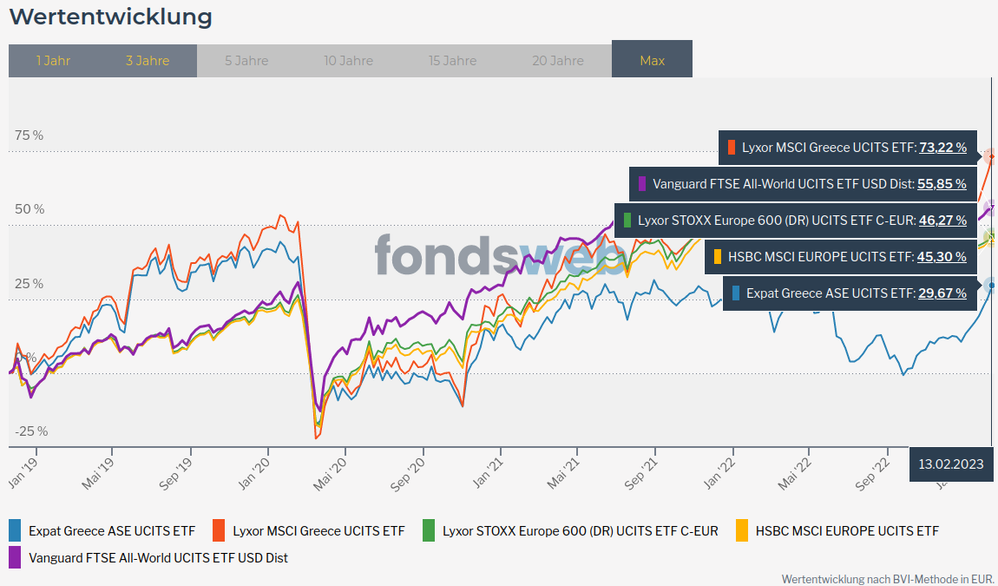This screenshot has height=586, width=998.
Task: Toggle HSBC MSCI EUROPE legend entry
Action: (846, 531)
